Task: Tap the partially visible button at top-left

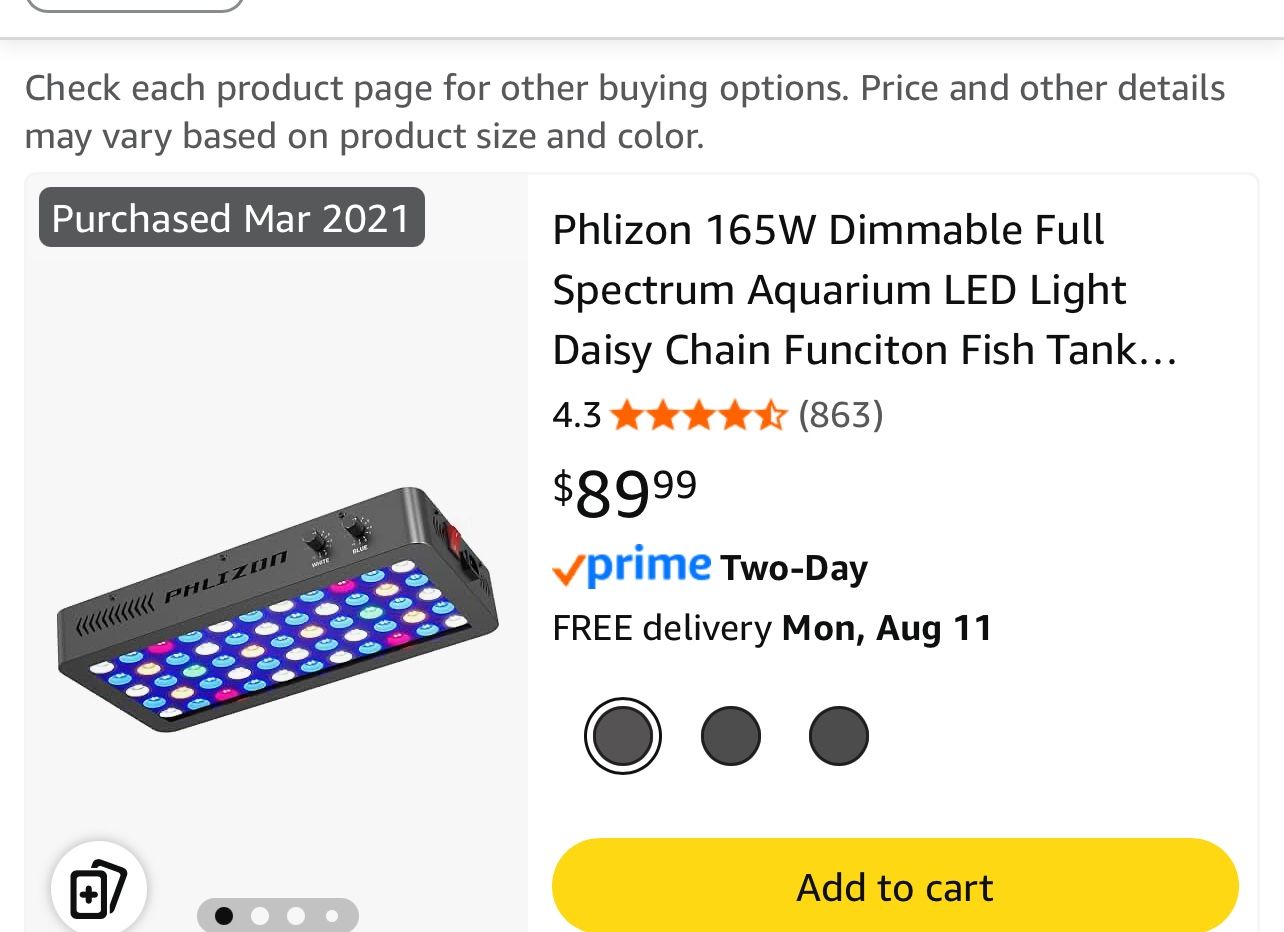Action: 134,5
